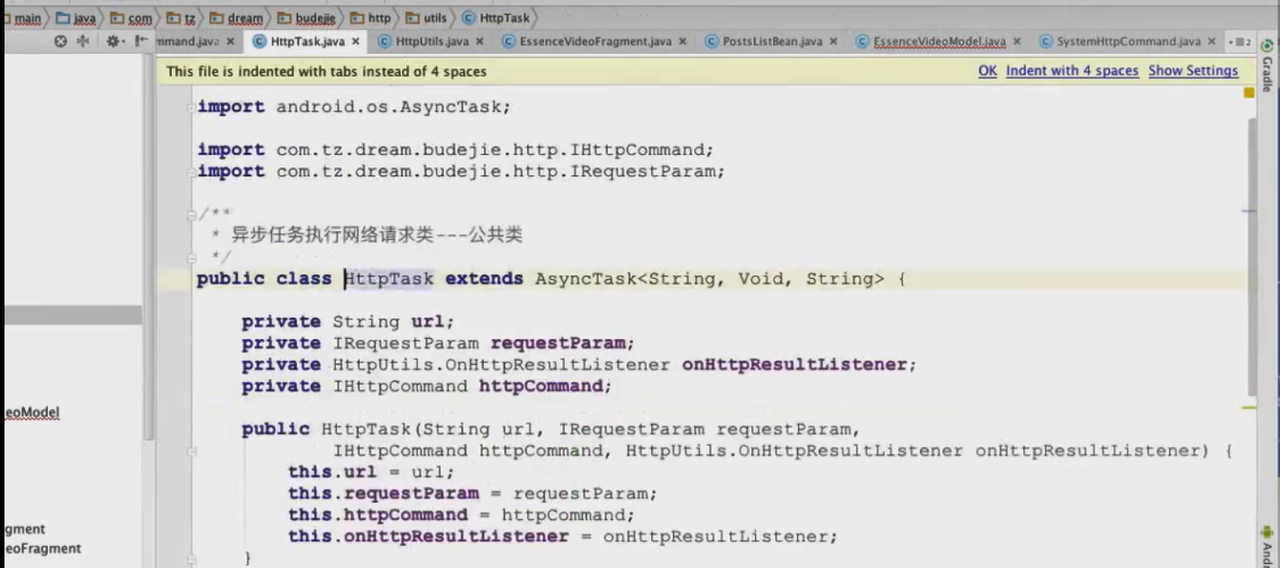Click Indent with 4 spaces link
Image resolution: width=1280 pixels, height=568 pixels.
pos(1072,71)
